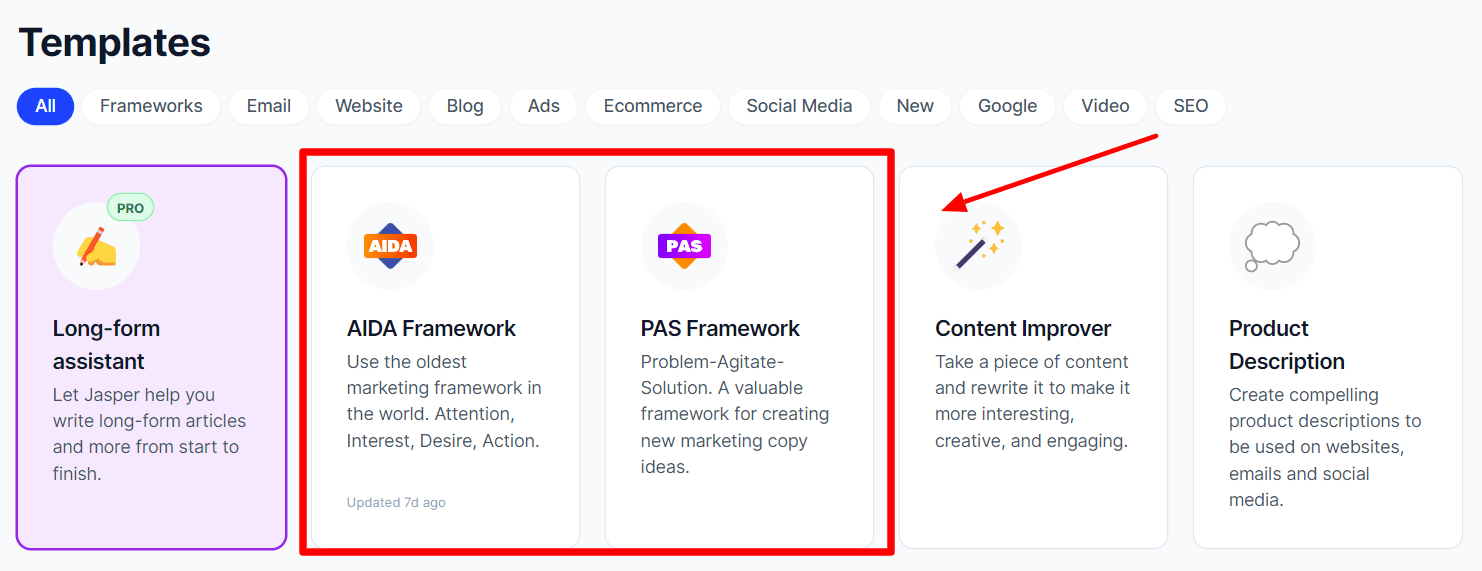The width and height of the screenshot is (1482, 571).
Task: Select the Ecommerce filter
Action: [x=653, y=106]
